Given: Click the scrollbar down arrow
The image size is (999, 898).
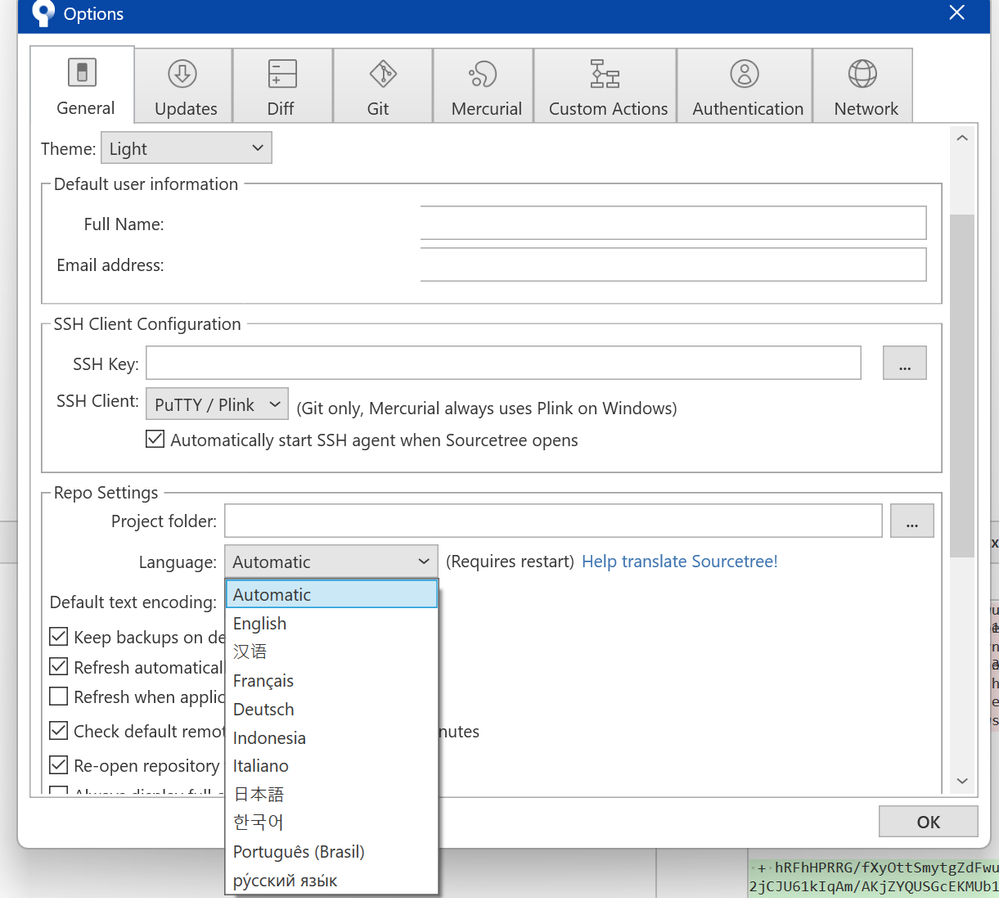Looking at the screenshot, I should (x=962, y=781).
